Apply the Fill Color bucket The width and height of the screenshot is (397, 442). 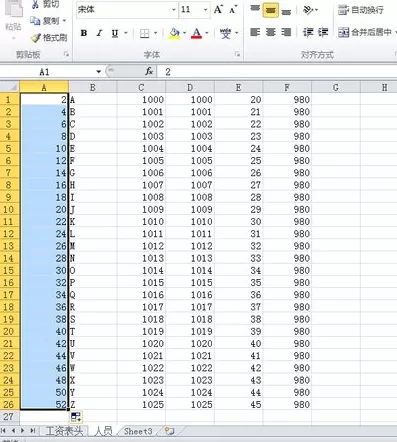click(x=174, y=33)
